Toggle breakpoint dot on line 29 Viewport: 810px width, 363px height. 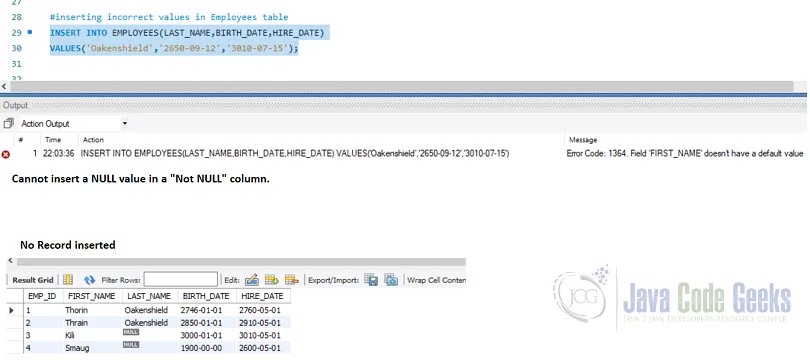pos(29,32)
